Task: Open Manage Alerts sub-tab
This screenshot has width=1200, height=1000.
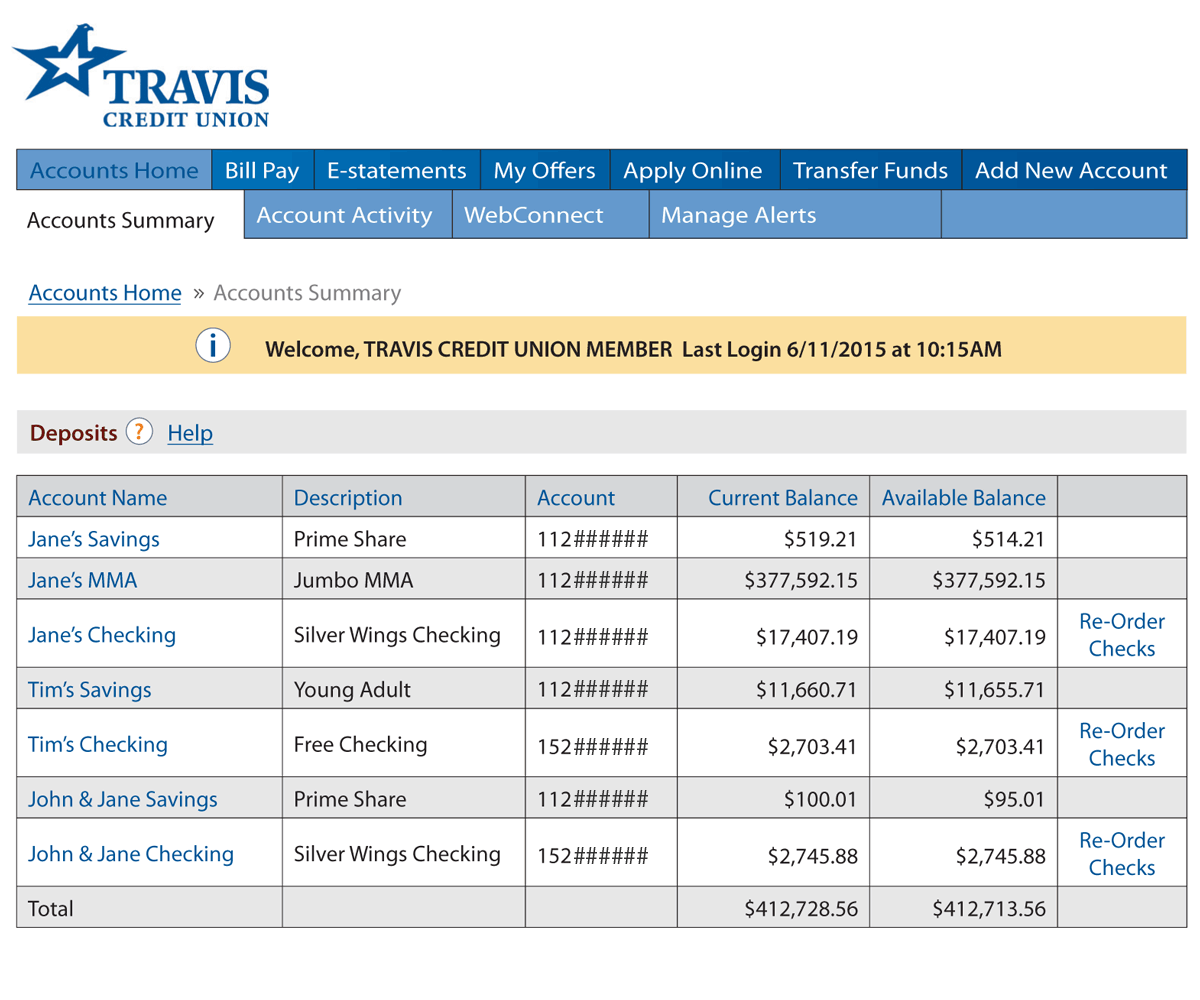Action: point(739,215)
